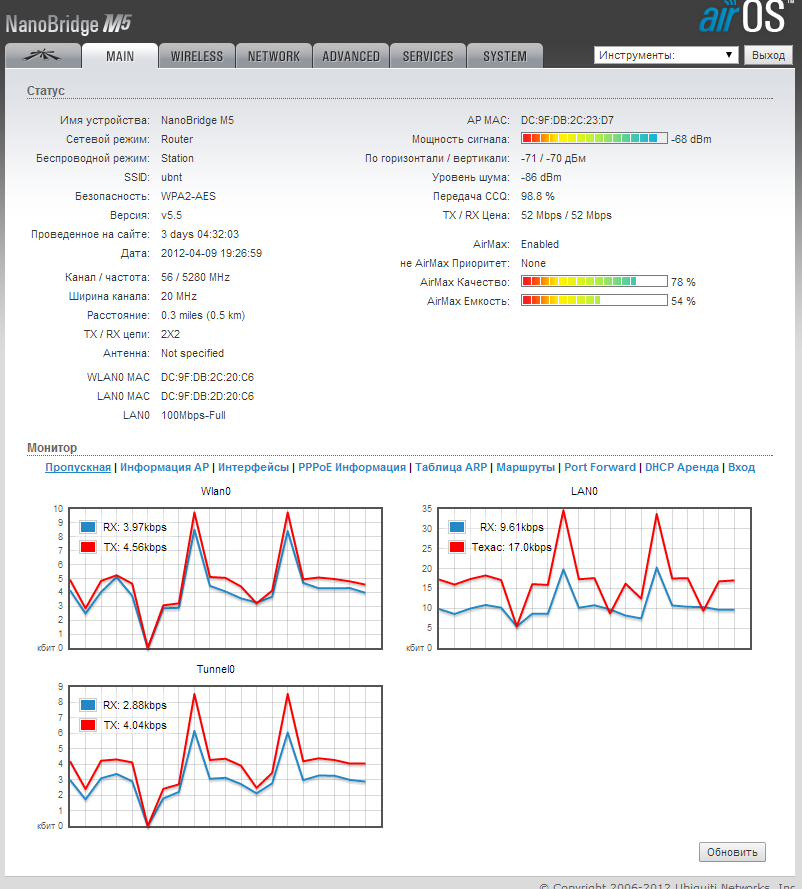Click the AirMax capacity bar

594,301
